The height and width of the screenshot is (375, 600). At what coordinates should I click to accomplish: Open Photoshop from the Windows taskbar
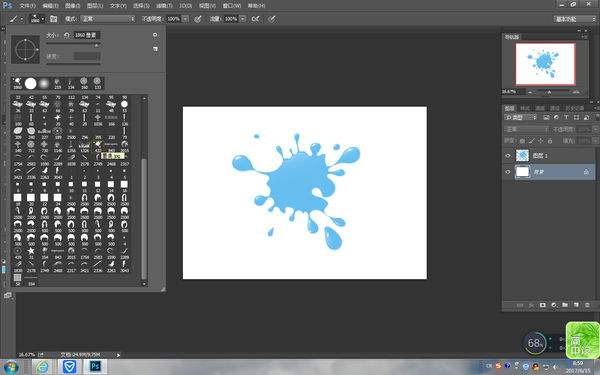point(95,367)
